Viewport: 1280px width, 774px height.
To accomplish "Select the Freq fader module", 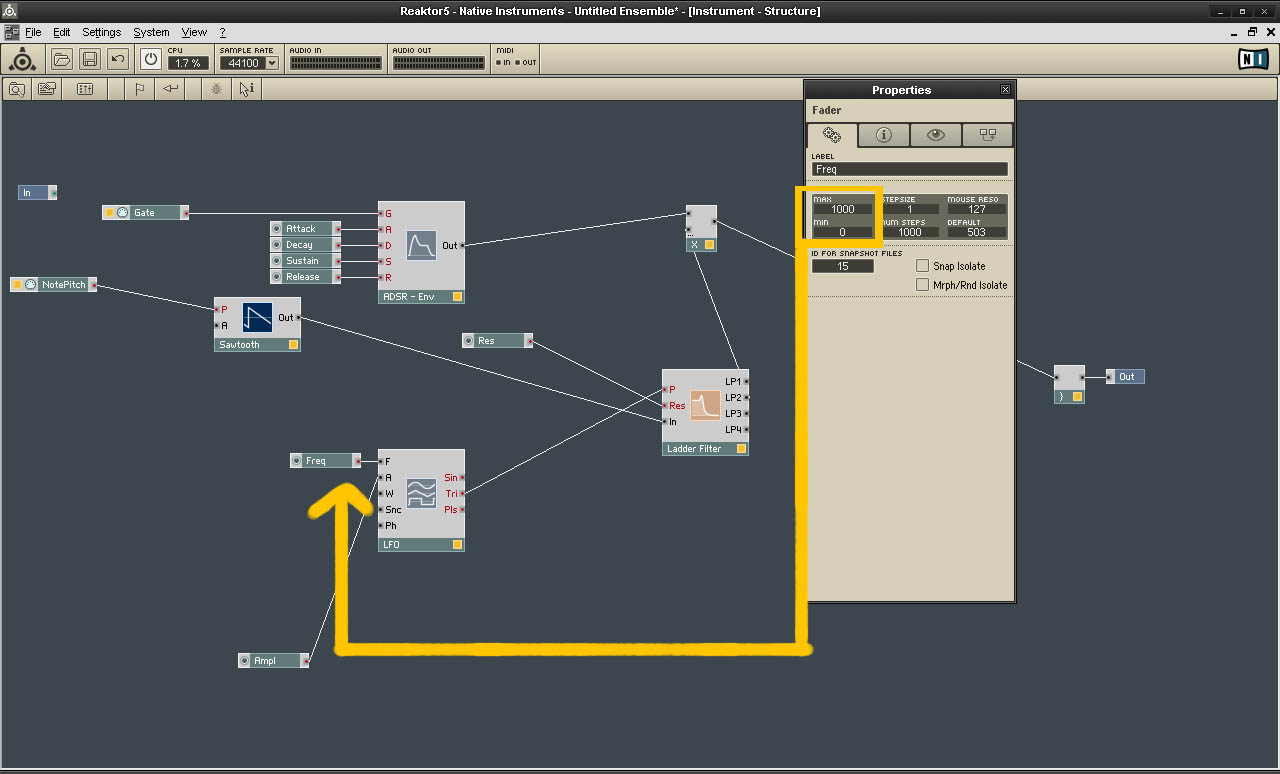I will pos(326,461).
